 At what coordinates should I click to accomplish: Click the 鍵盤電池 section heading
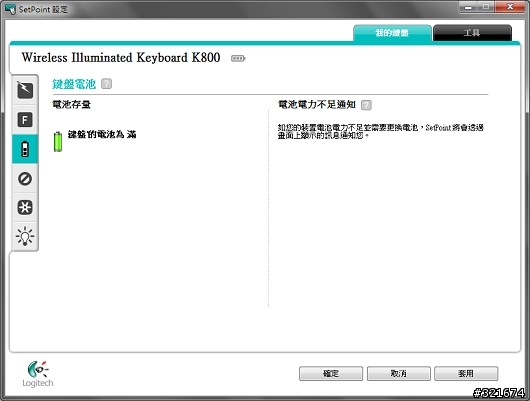(x=74, y=84)
